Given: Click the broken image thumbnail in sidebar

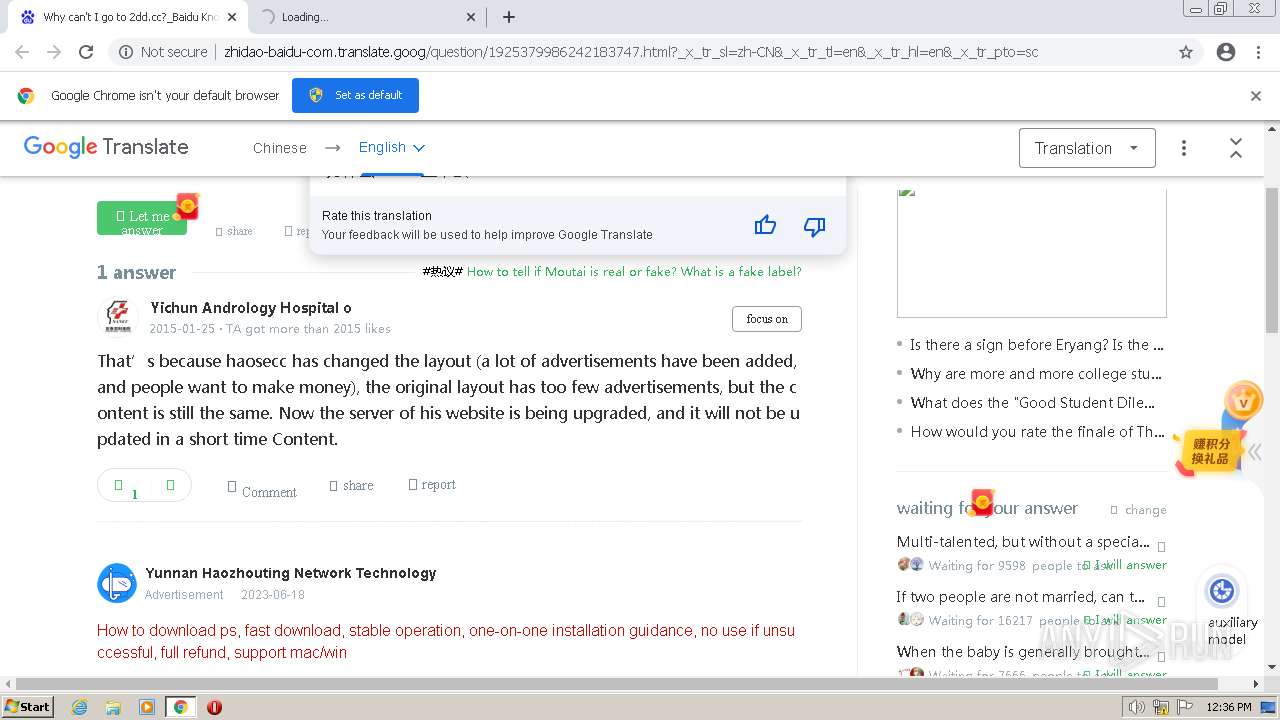Looking at the screenshot, I should tap(1032, 253).
